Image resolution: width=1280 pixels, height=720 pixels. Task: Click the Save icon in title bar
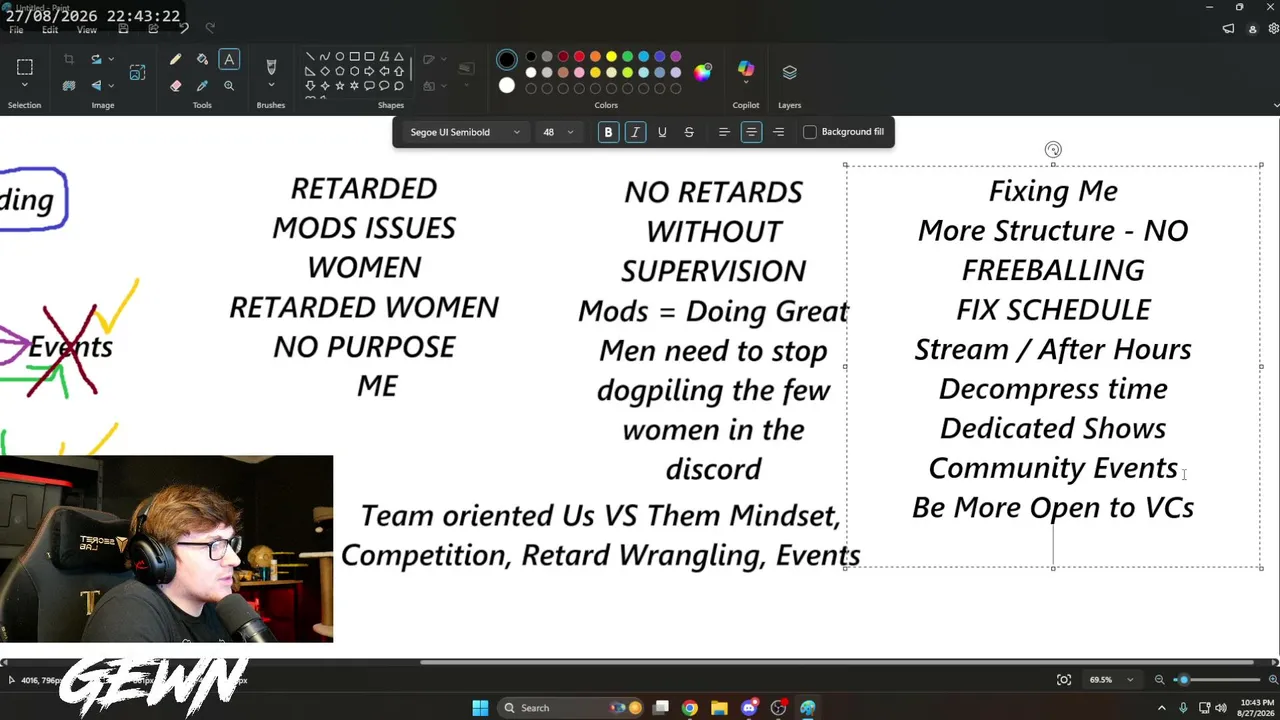123,29
